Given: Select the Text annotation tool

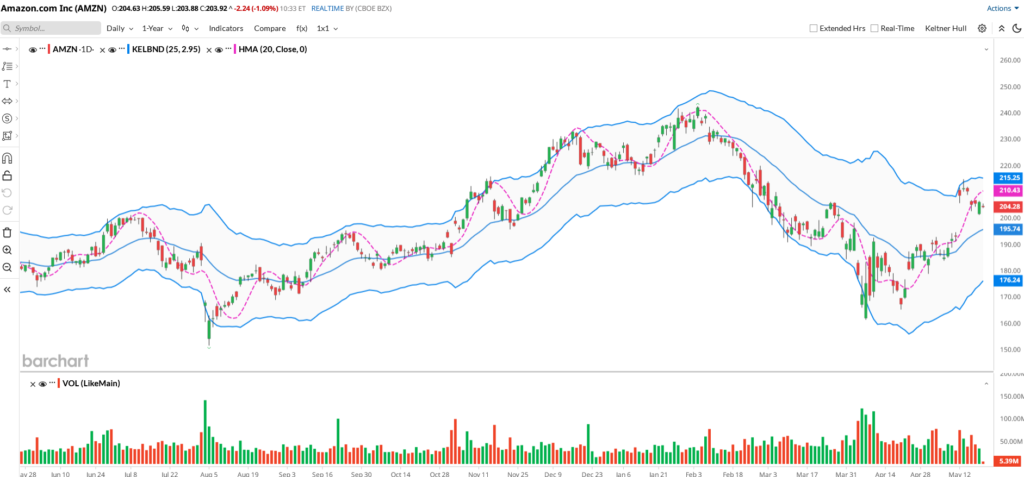Looking at the screenshot, I should tap(7, 83).
